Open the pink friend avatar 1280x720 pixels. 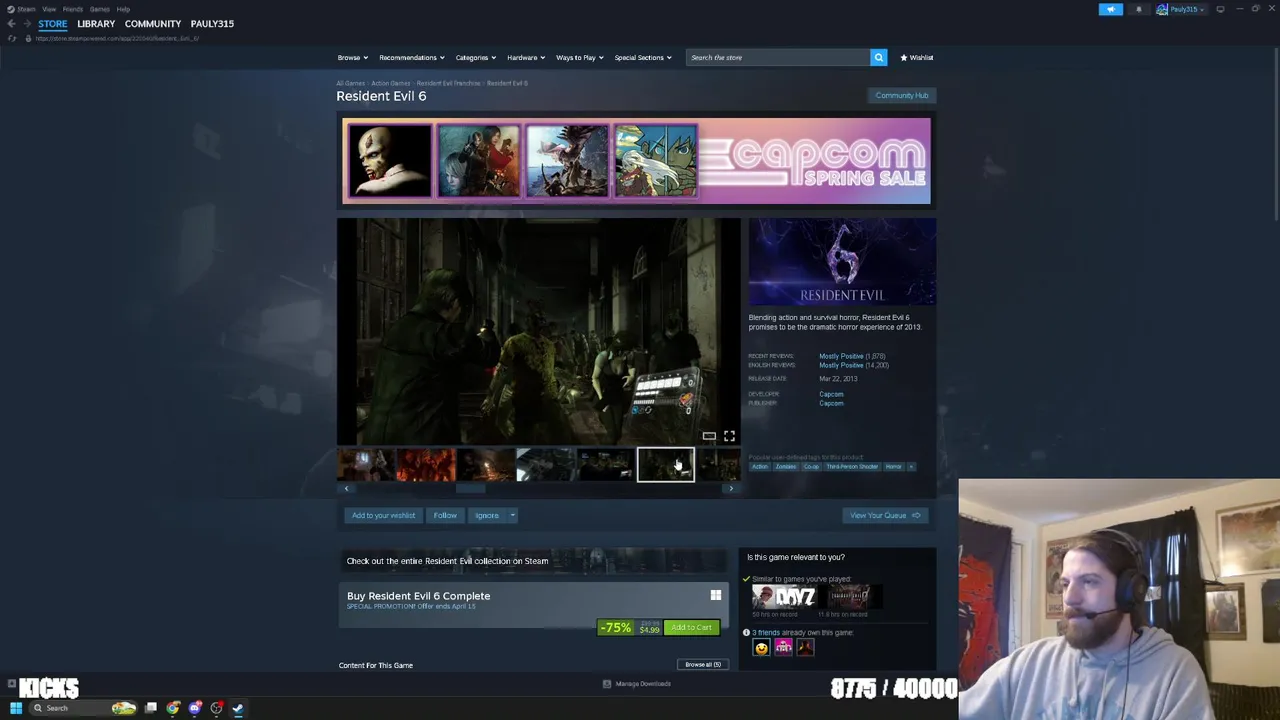tap(783, 648)
